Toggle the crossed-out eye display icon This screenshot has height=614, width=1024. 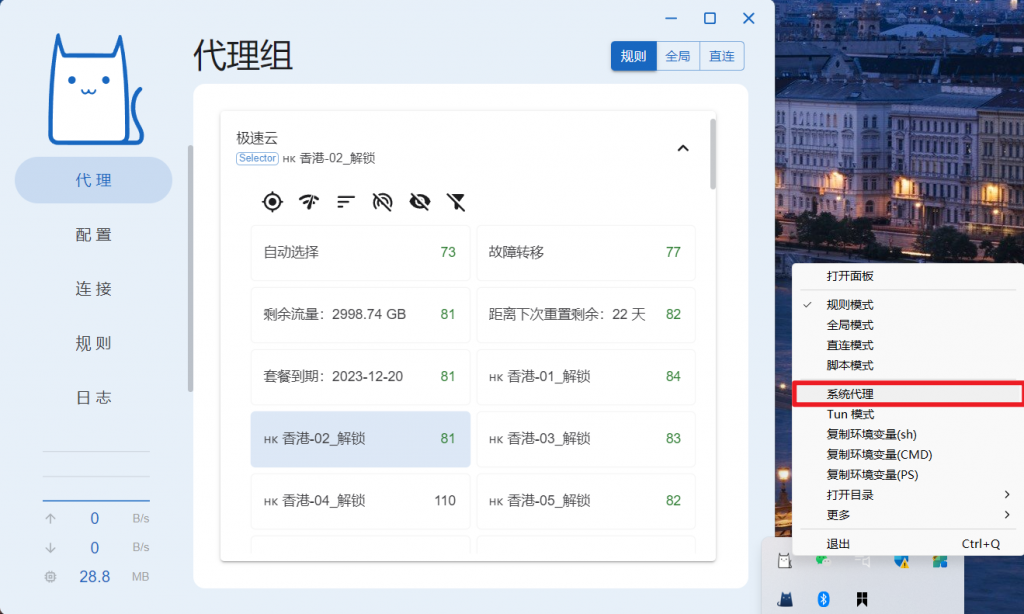point(419,202)
